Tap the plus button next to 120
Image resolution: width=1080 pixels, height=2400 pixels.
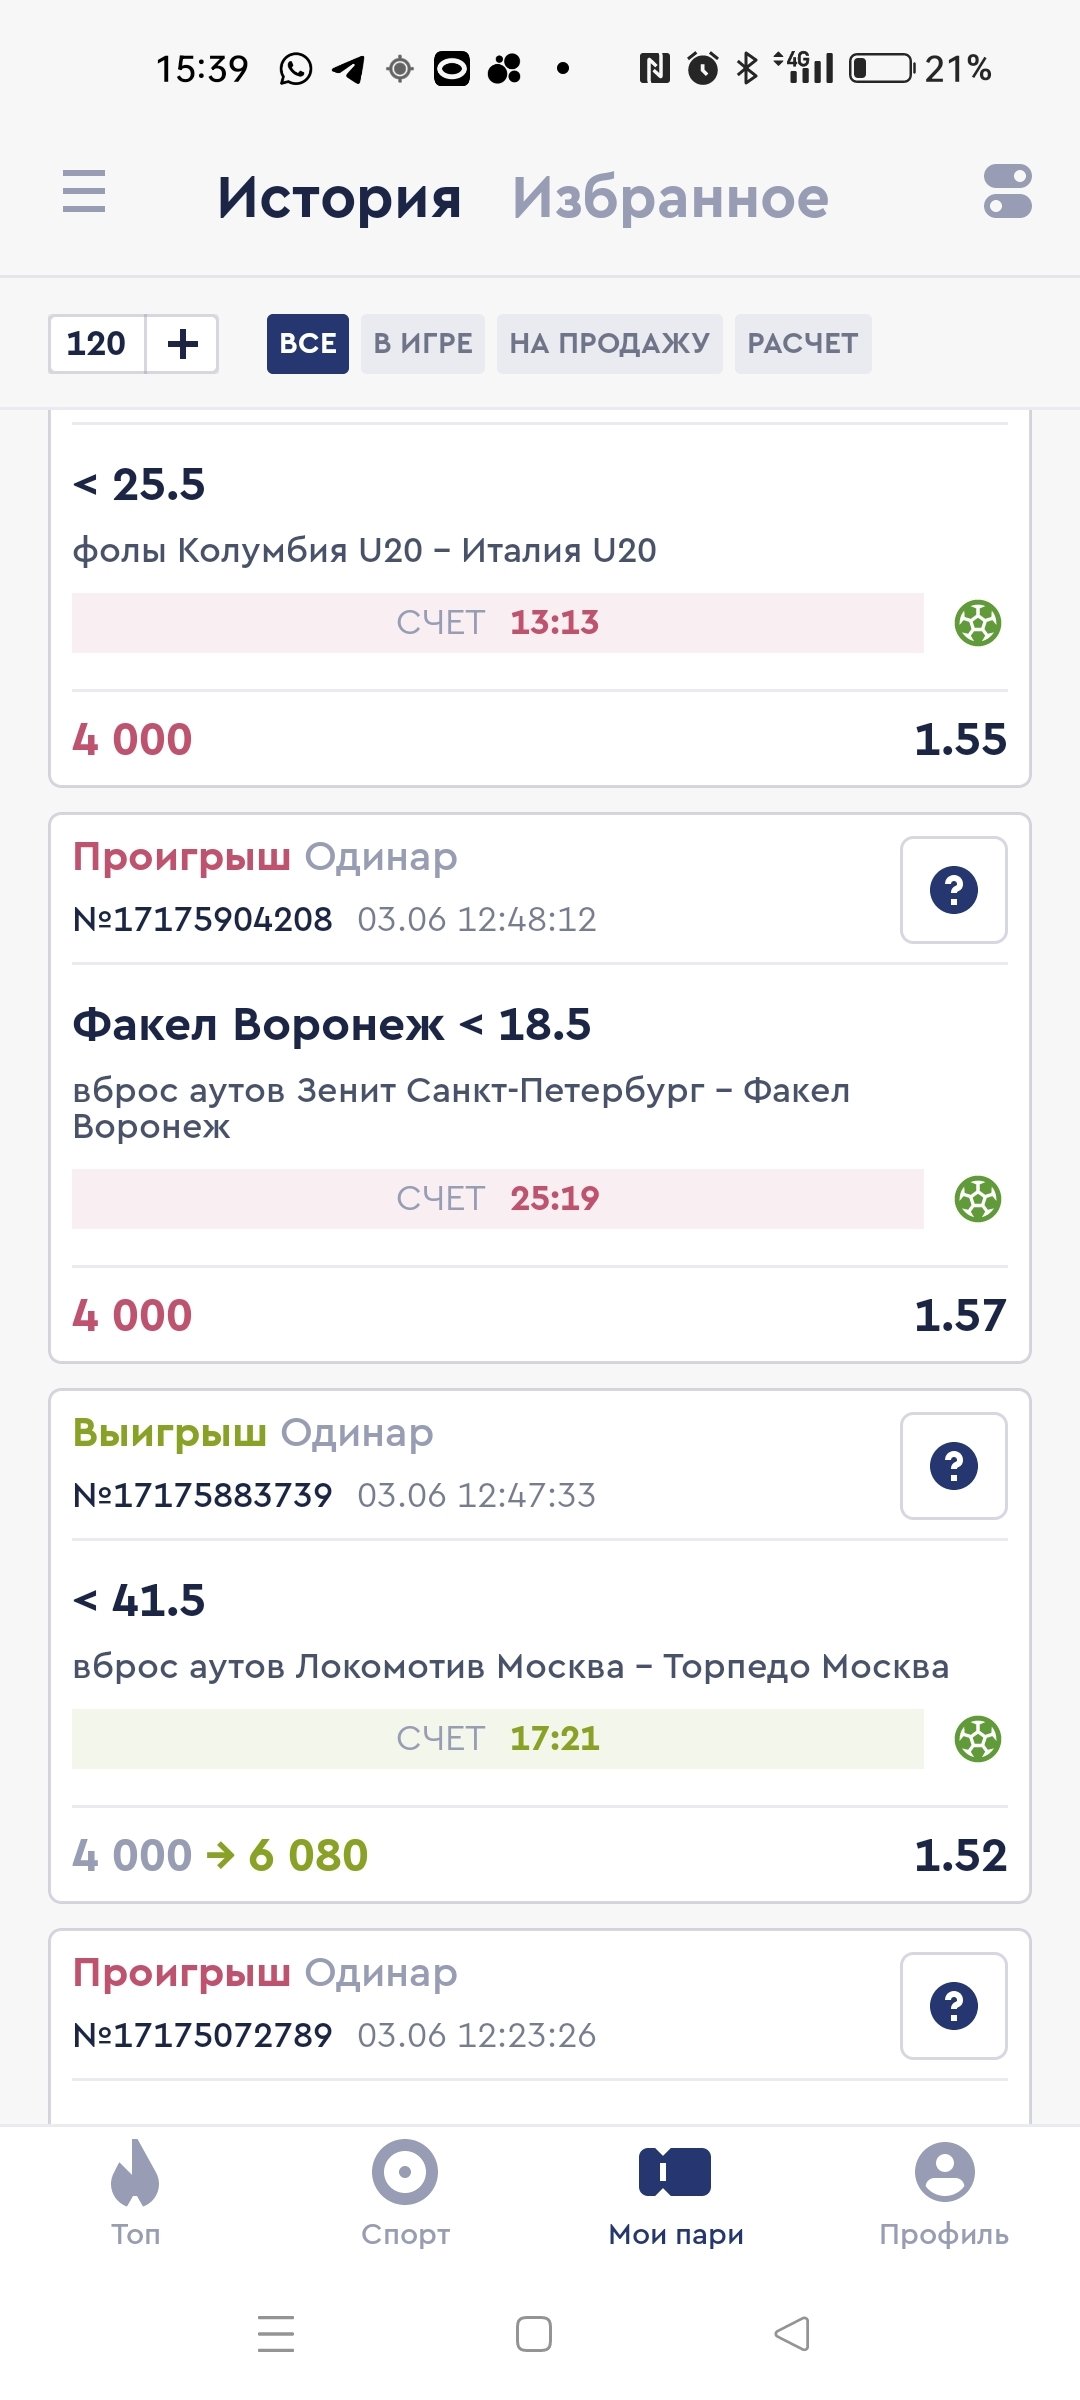182,344
